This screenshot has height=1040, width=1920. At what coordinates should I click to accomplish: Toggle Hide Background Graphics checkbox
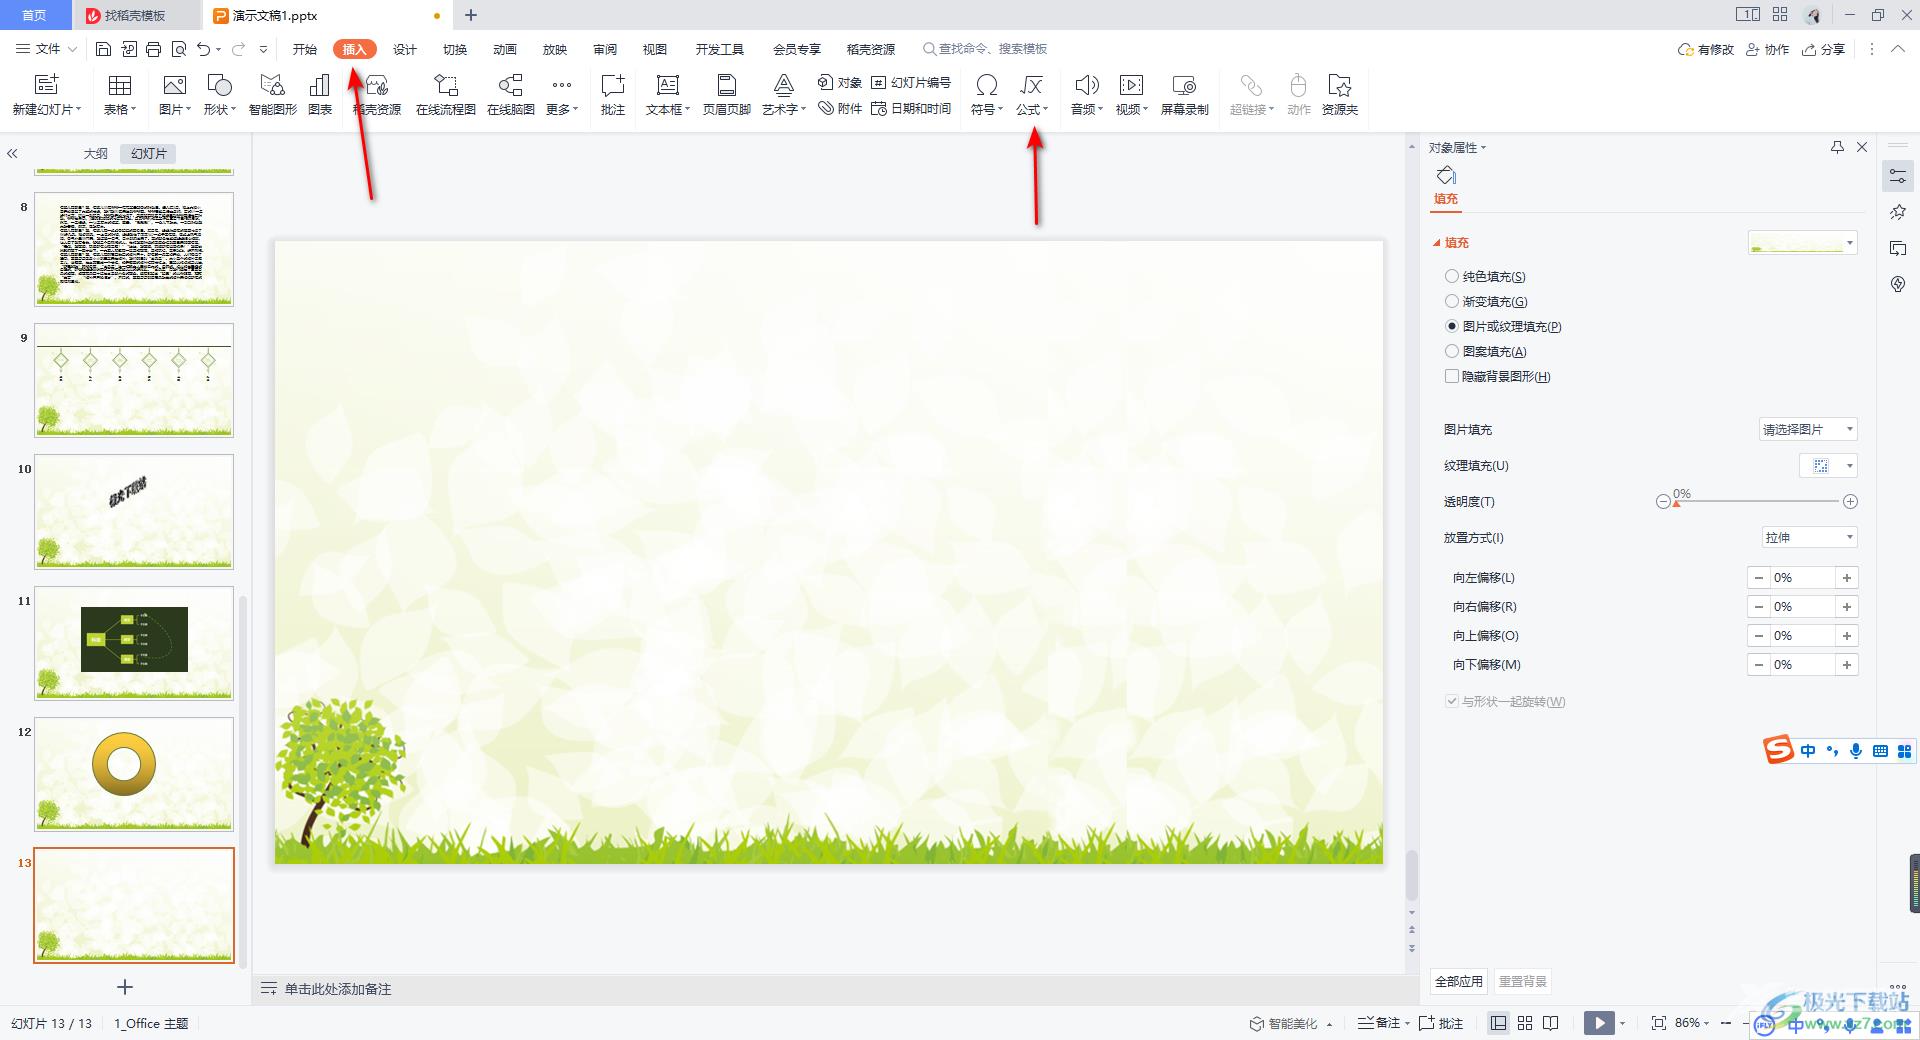pyautogui.click(x=1452, y=376)
